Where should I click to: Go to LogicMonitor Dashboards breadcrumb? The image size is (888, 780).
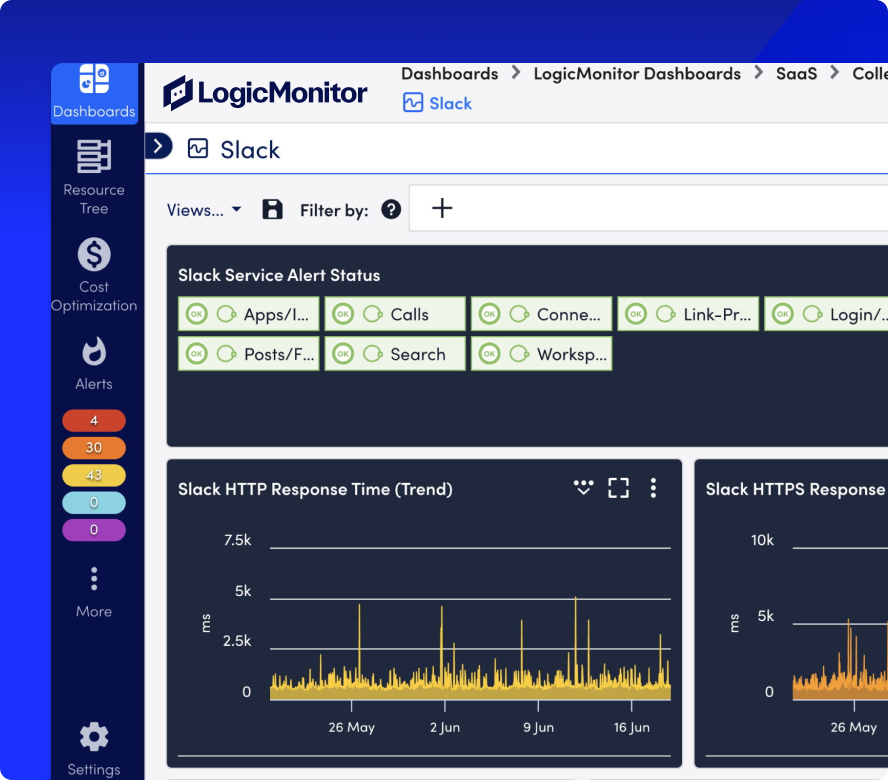pyautogui.click(x=637, y=74)
